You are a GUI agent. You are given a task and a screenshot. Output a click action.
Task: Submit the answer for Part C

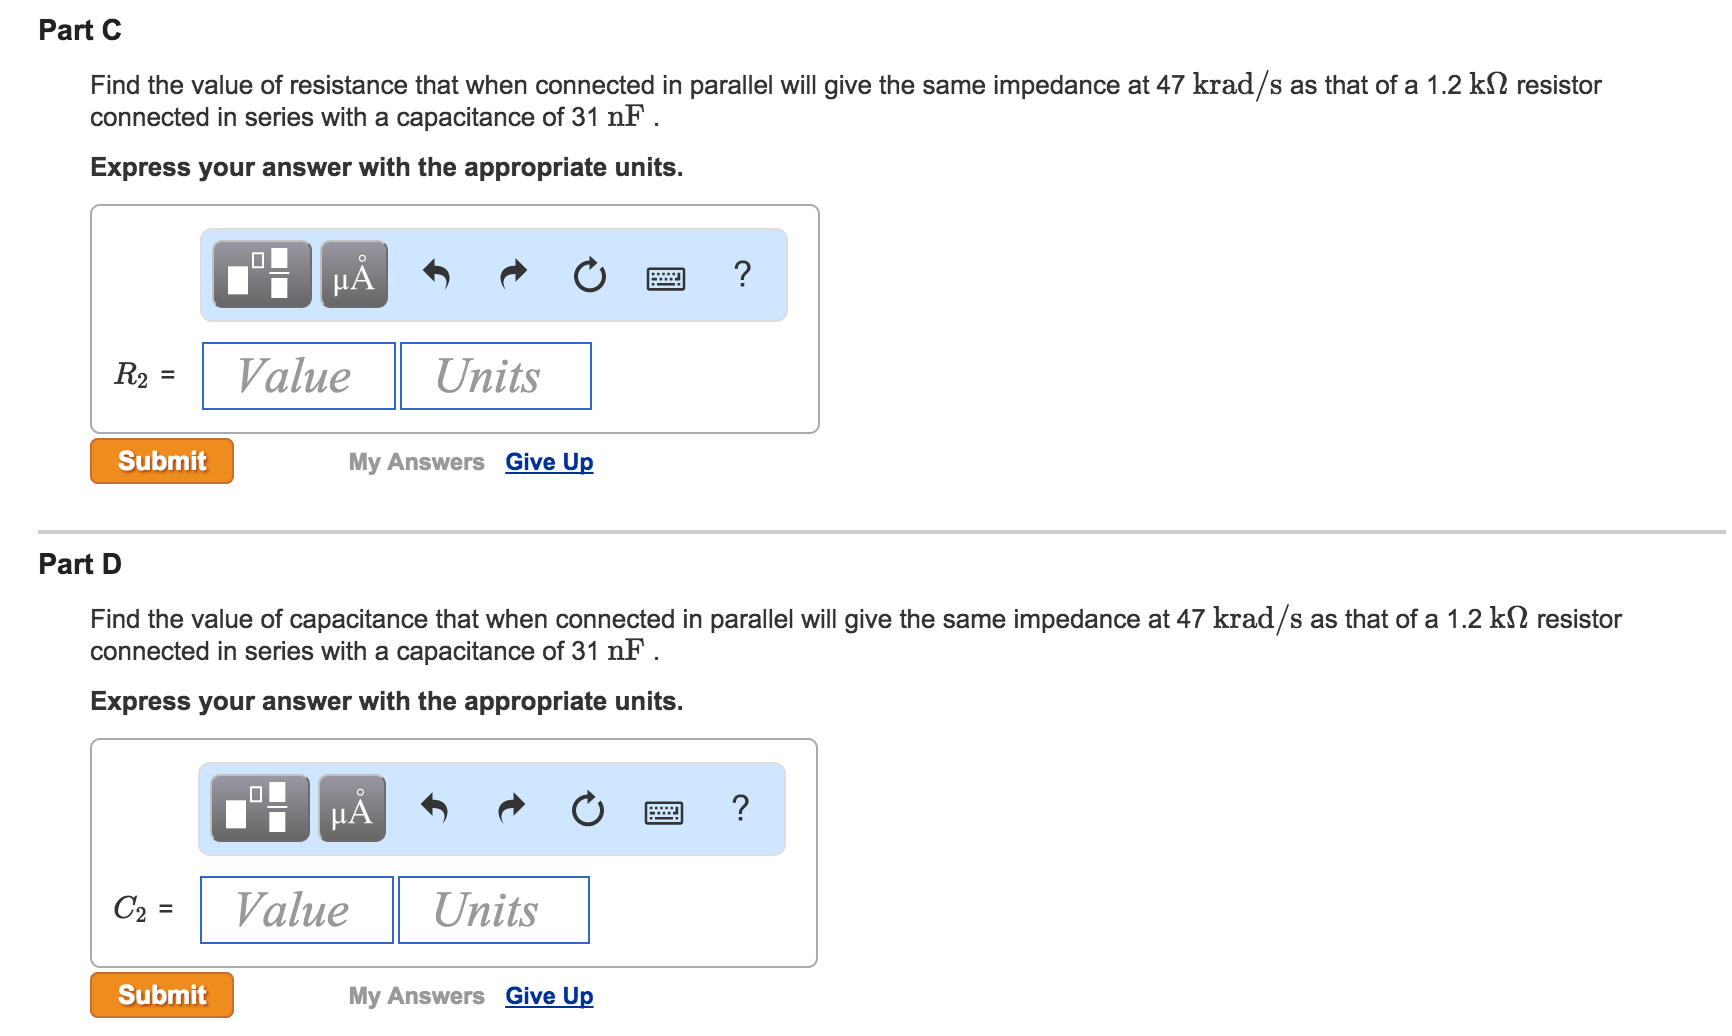coord(161,461)
